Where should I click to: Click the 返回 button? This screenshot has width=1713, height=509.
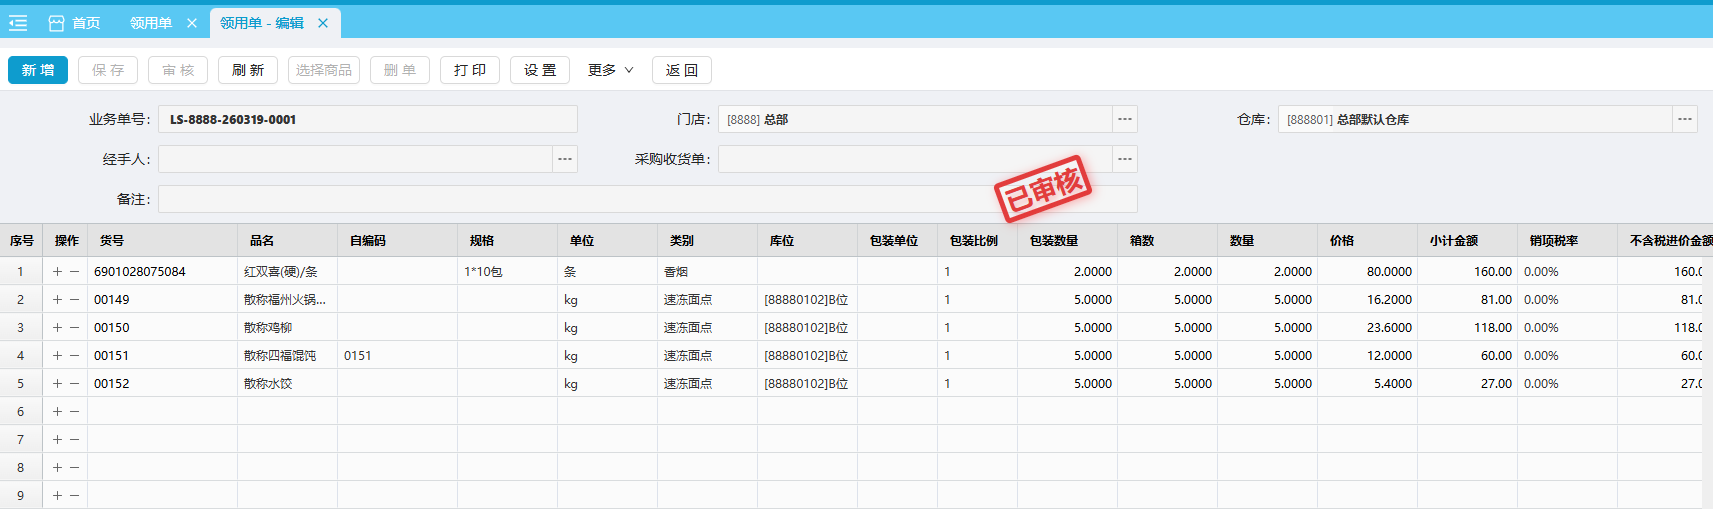tap(682, 70)
